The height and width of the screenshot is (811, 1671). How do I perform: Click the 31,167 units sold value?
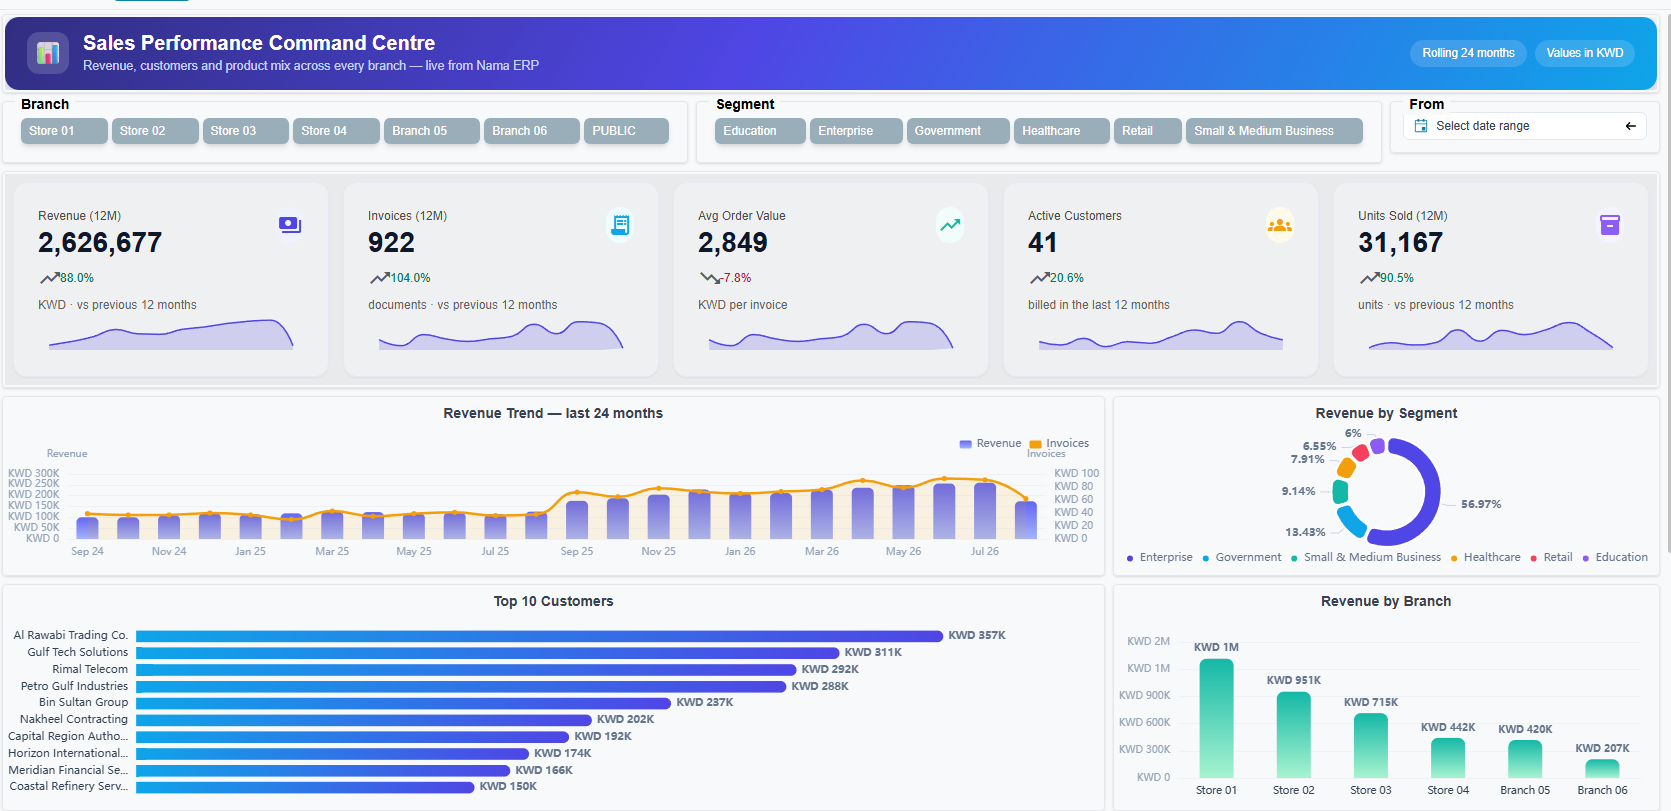1400,243
